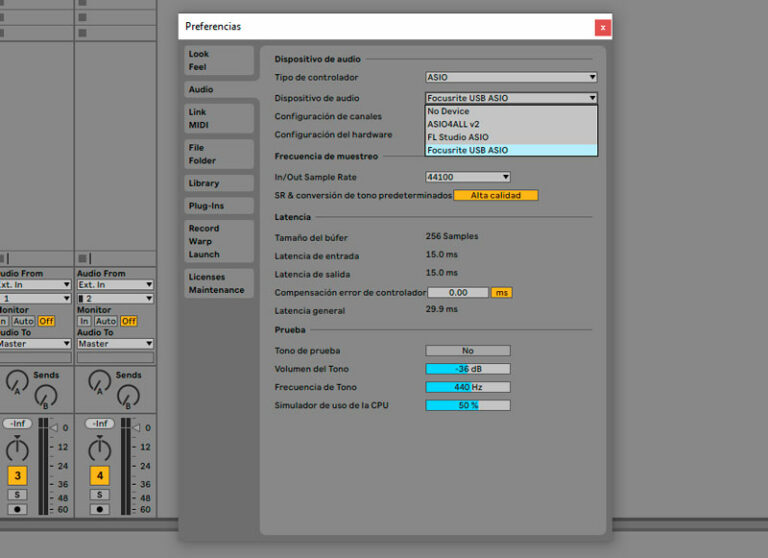Viewport: 768px width, 558px height.
Task: Solo track 3 with S button
Action: [x=17, y=495]
